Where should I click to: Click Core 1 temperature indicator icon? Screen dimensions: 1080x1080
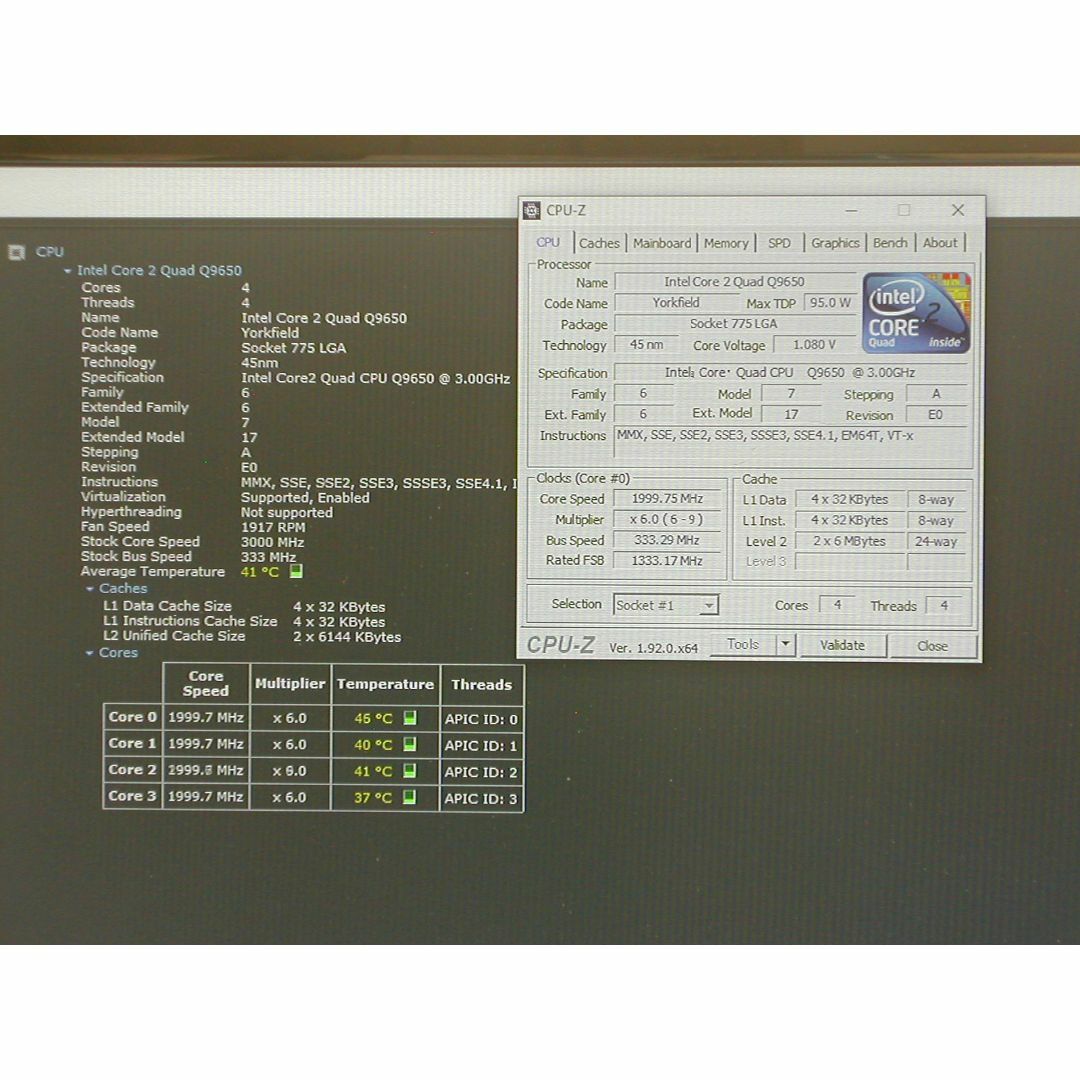tap(410, 745)
